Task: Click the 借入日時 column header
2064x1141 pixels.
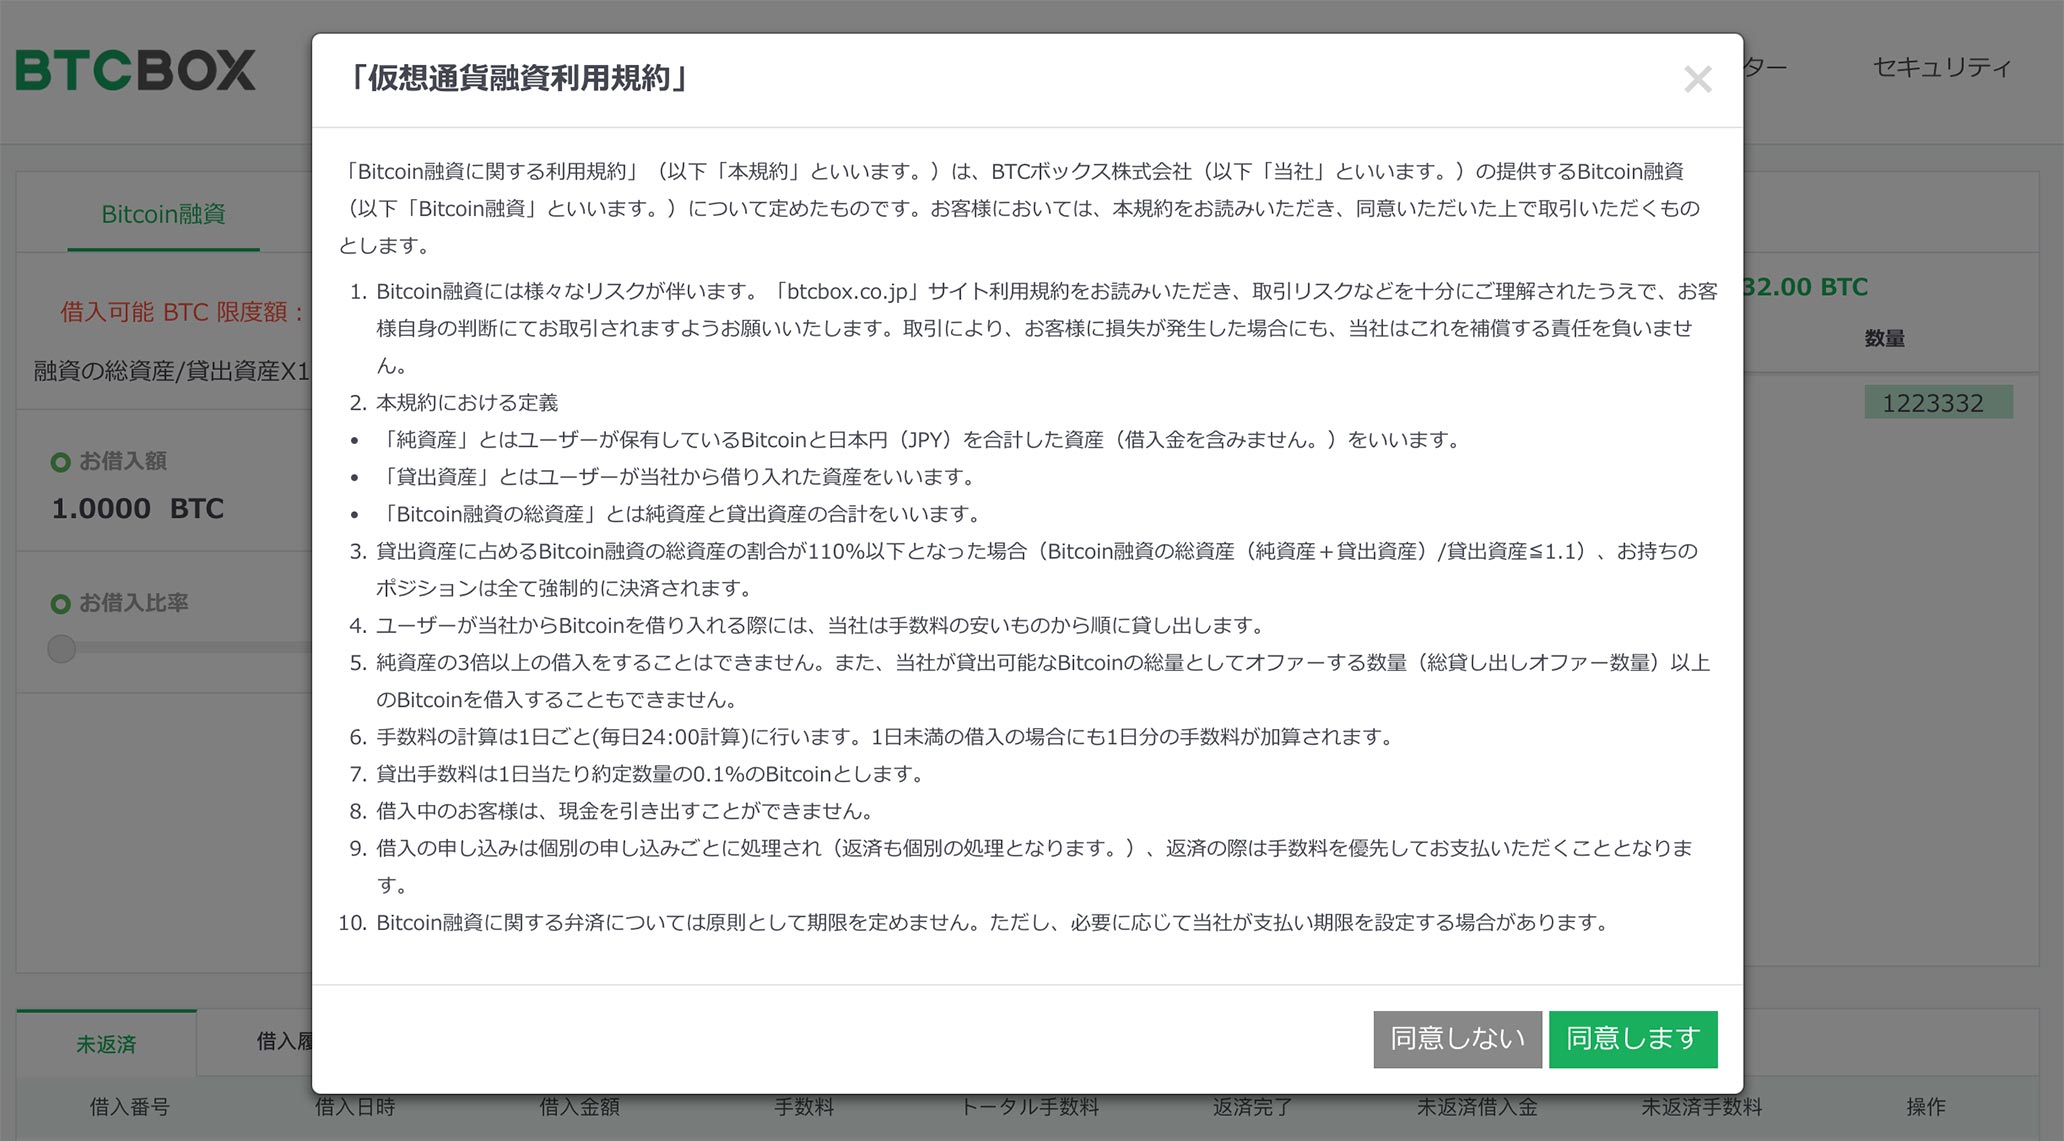Action: 355,1107
